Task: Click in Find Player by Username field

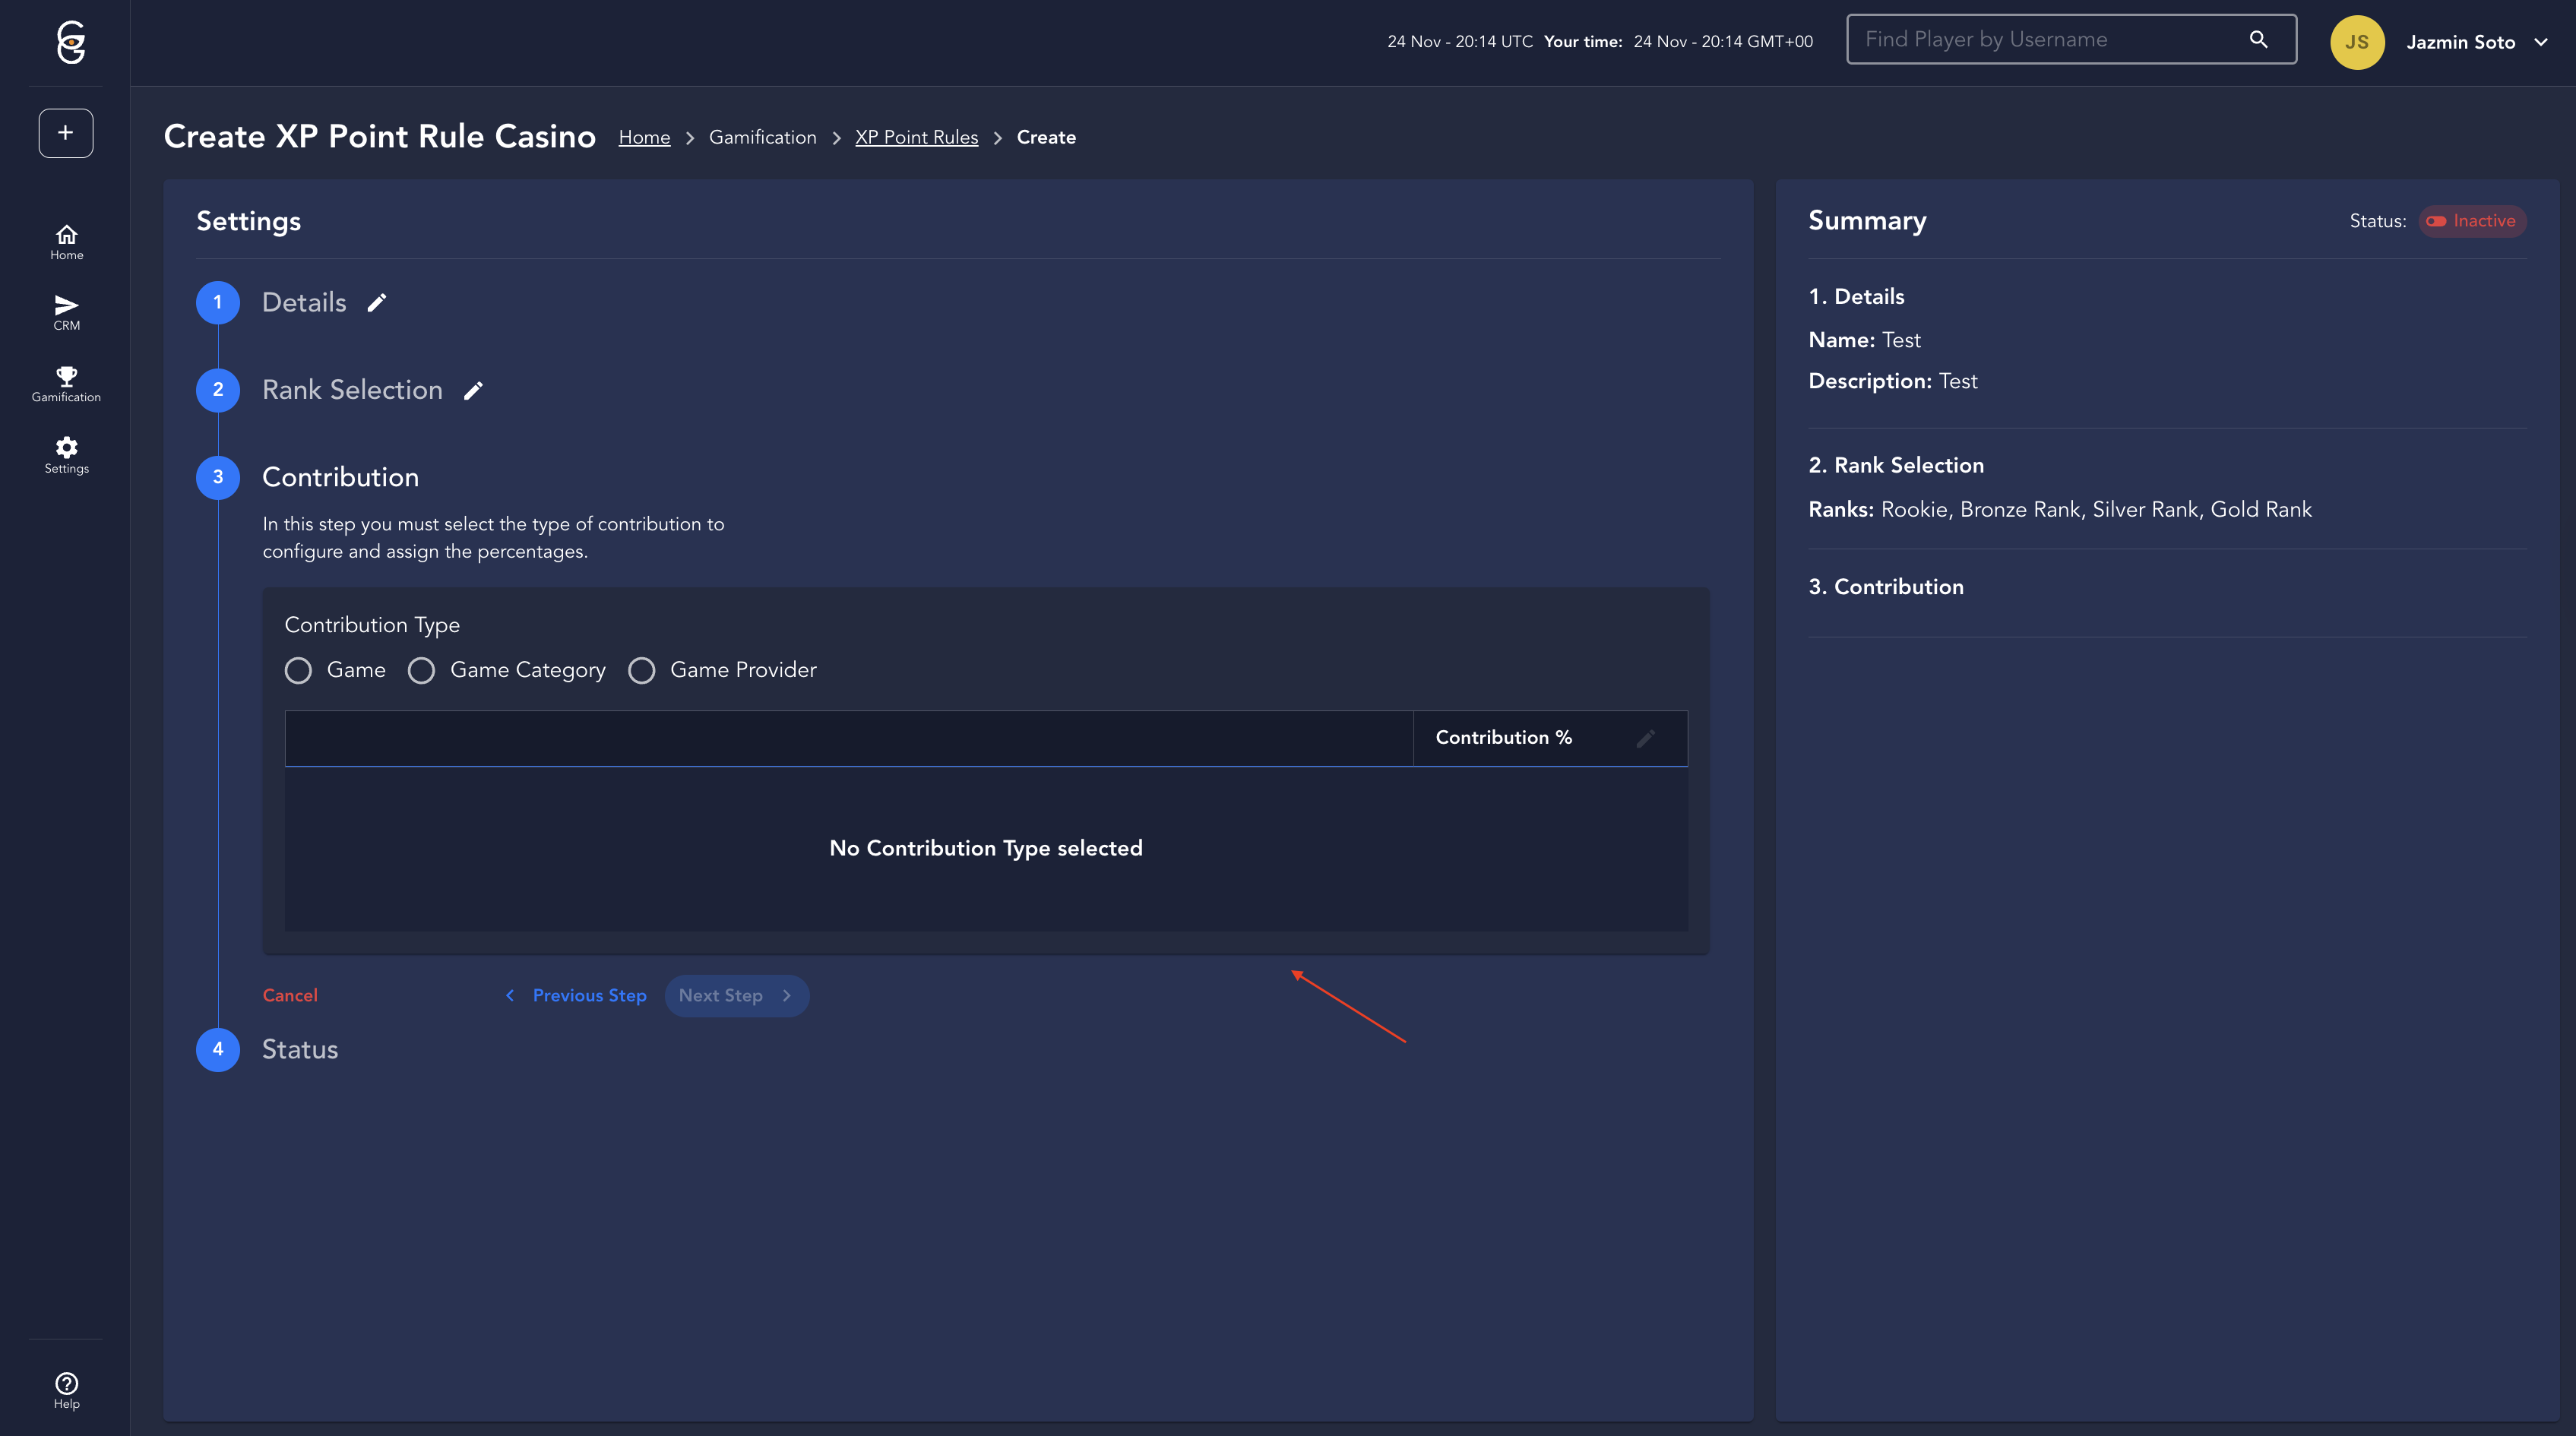Action: [2040, 40]
